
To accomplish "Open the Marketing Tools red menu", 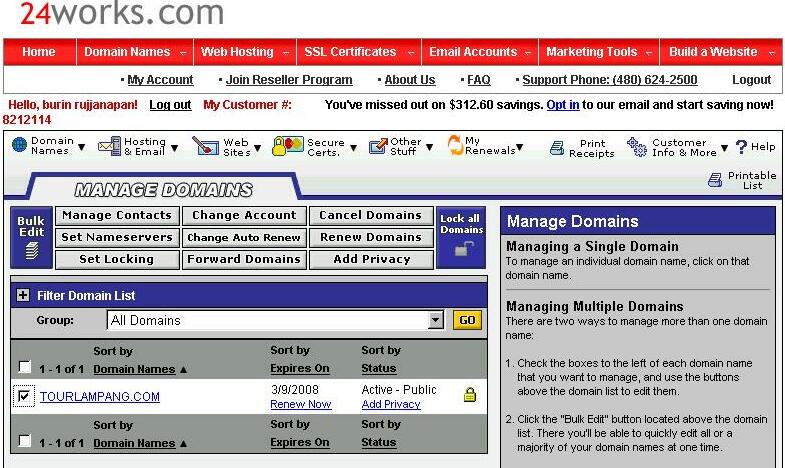I will pos(599,52).
